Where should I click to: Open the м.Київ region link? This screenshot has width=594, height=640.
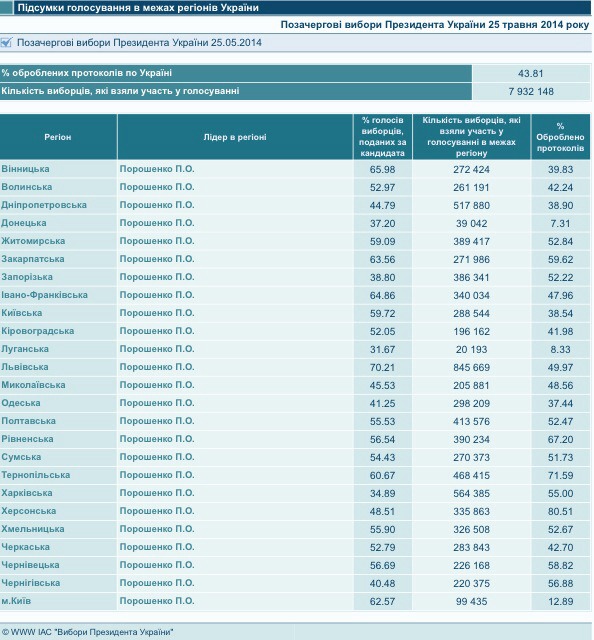(16, 601)
